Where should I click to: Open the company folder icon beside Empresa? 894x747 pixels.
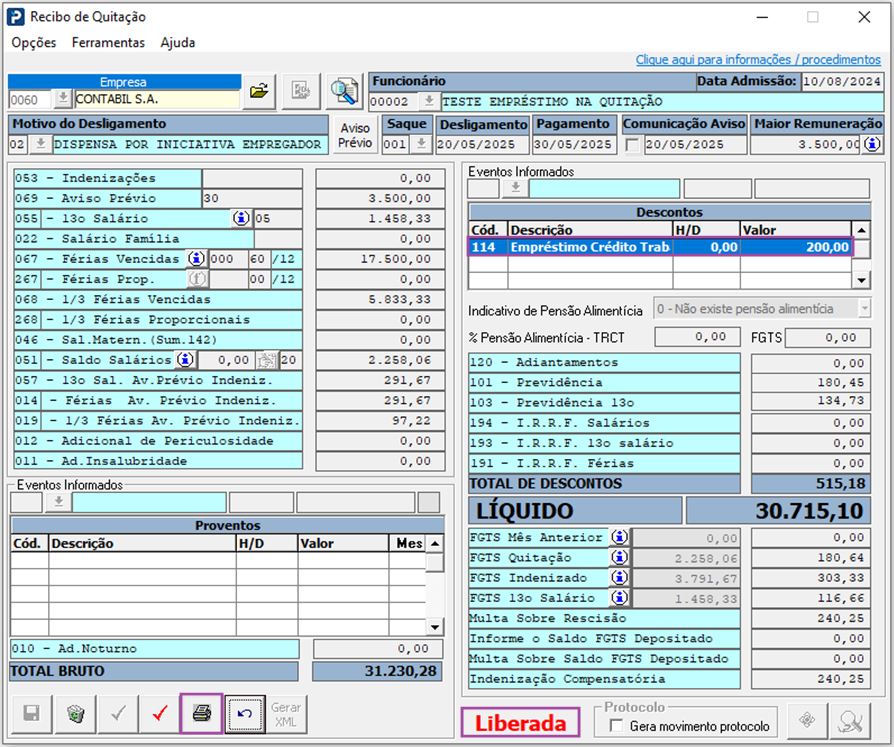259,91
